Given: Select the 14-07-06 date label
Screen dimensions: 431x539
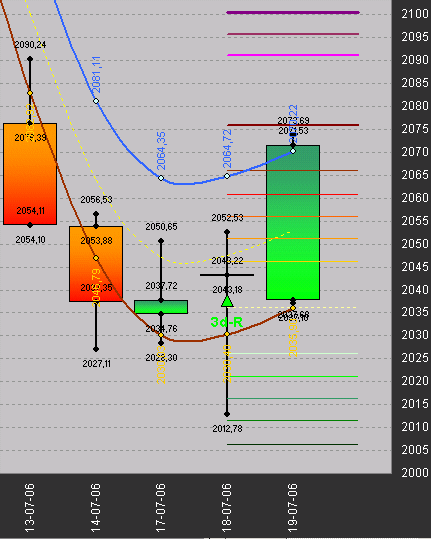Looking at the screenshot, I should coord(96,508).
